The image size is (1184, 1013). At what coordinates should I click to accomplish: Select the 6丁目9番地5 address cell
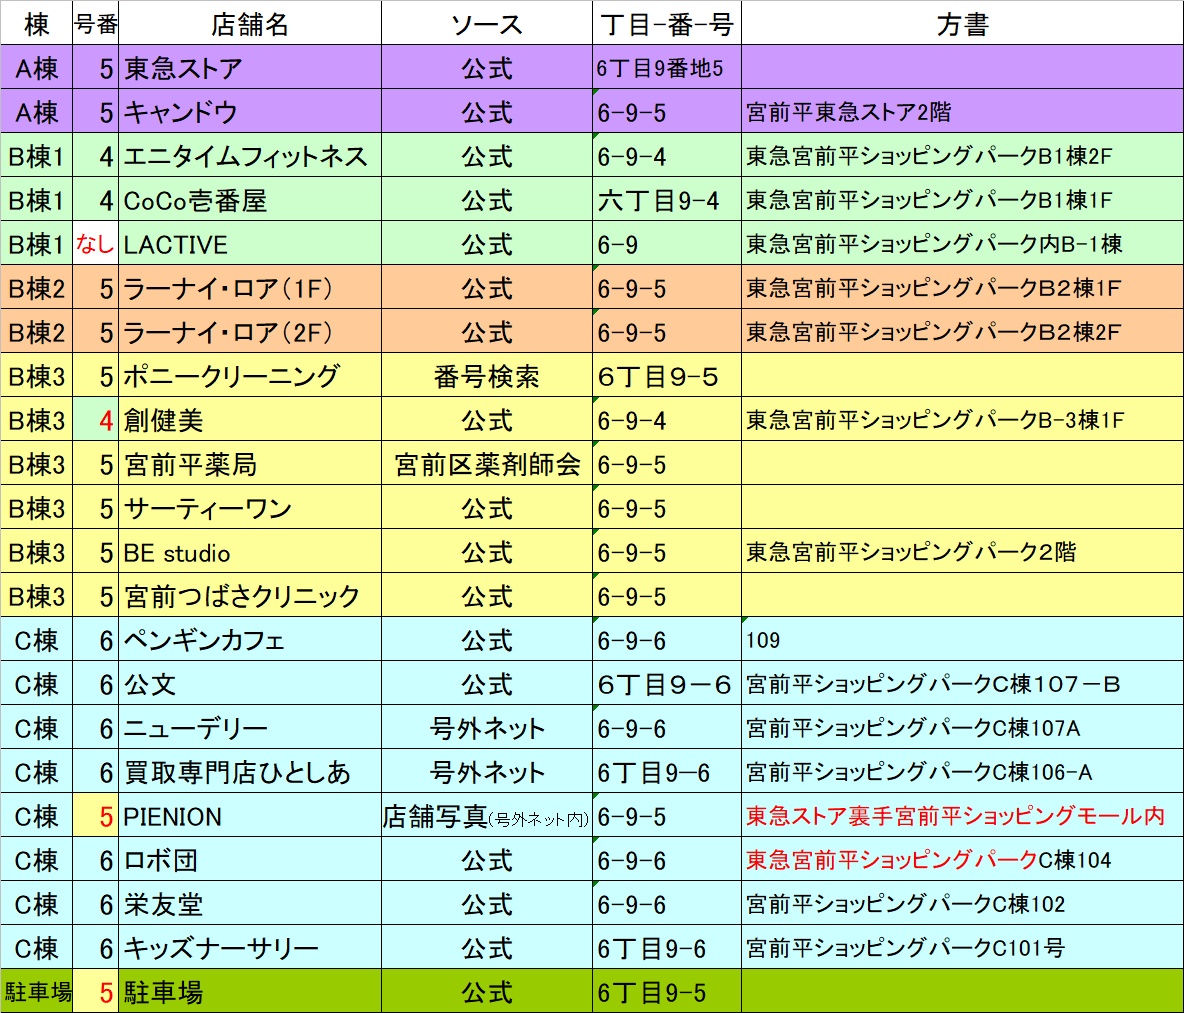click(x=668, y=67)
